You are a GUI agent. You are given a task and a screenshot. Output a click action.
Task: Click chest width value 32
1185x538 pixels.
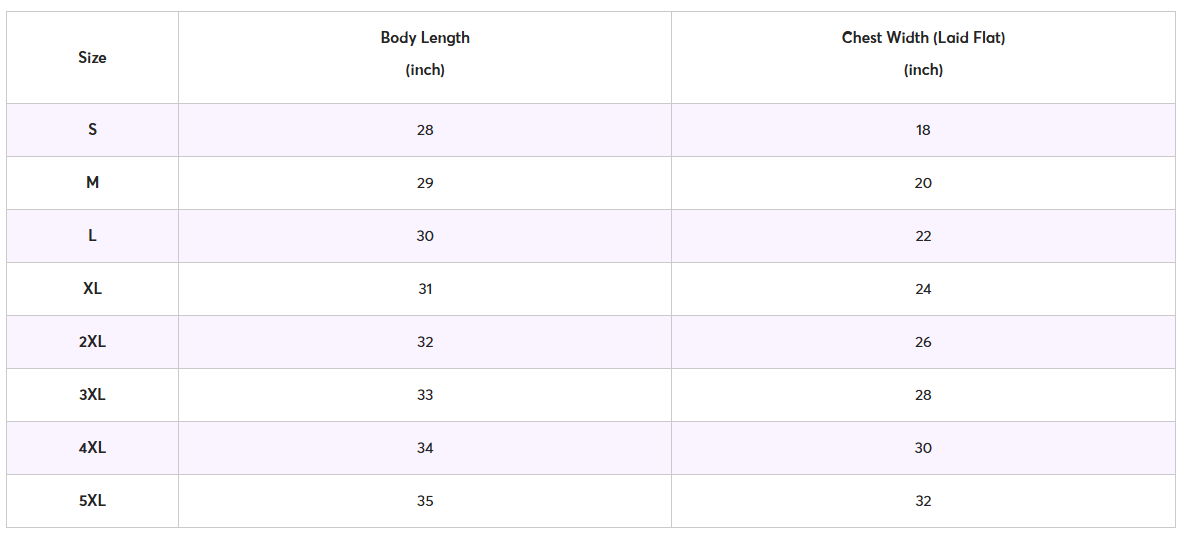(923, 501)
